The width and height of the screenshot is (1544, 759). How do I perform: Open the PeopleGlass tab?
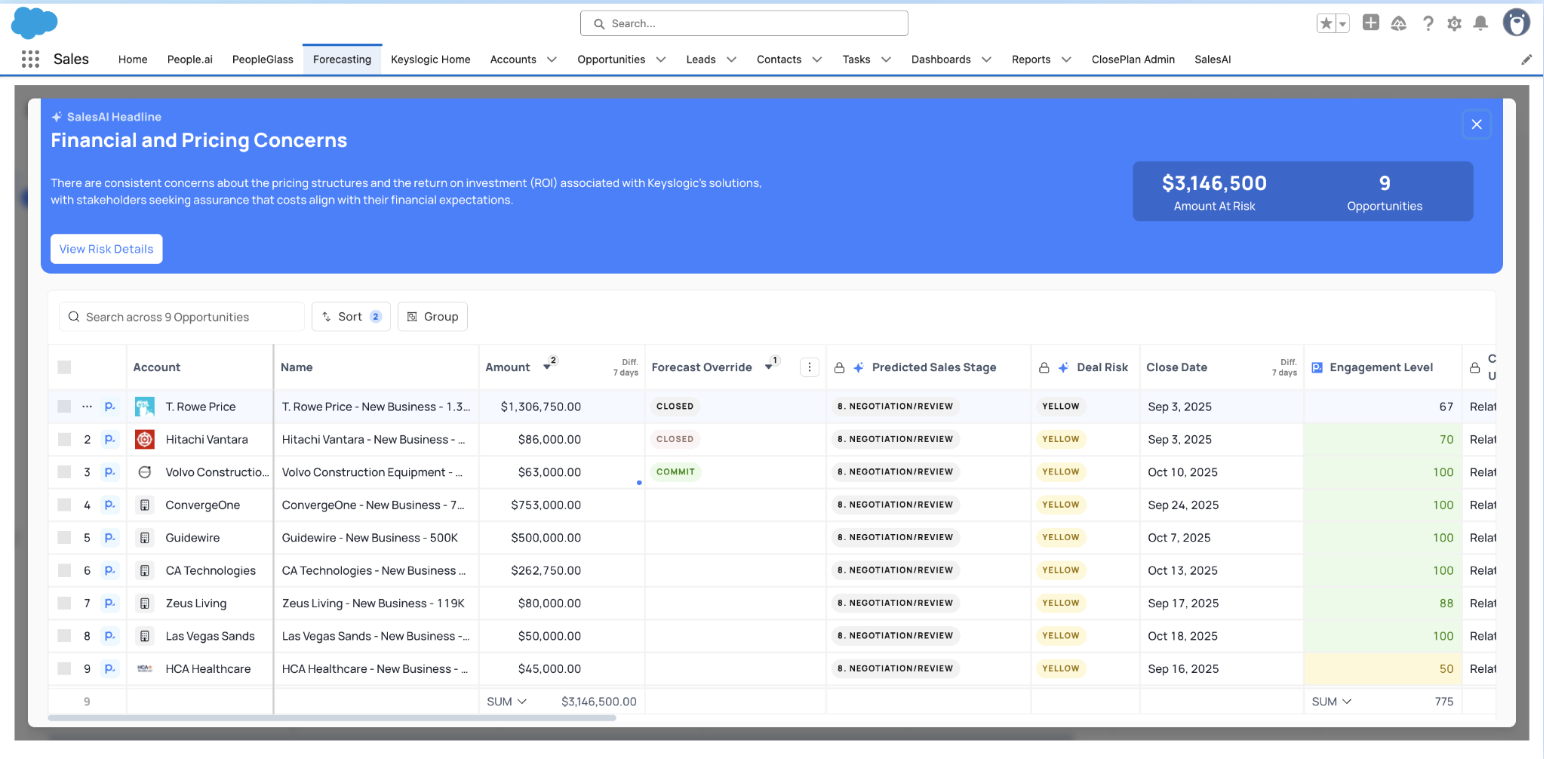[263, 59]
